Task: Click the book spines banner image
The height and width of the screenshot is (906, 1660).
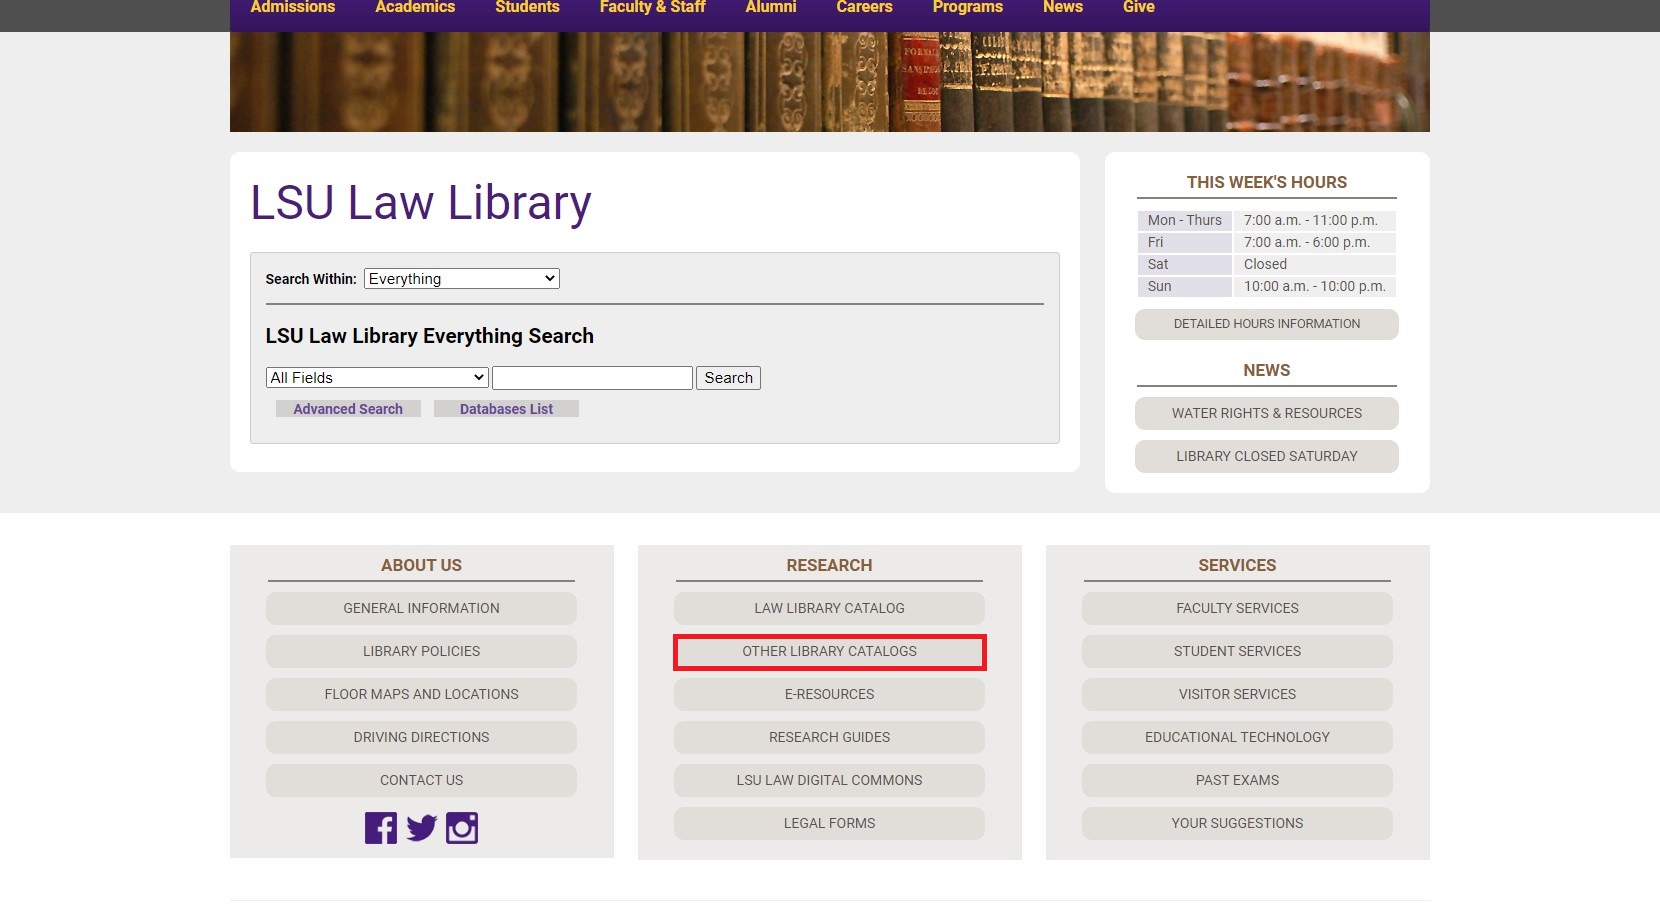Action: [x=829, y=82]
